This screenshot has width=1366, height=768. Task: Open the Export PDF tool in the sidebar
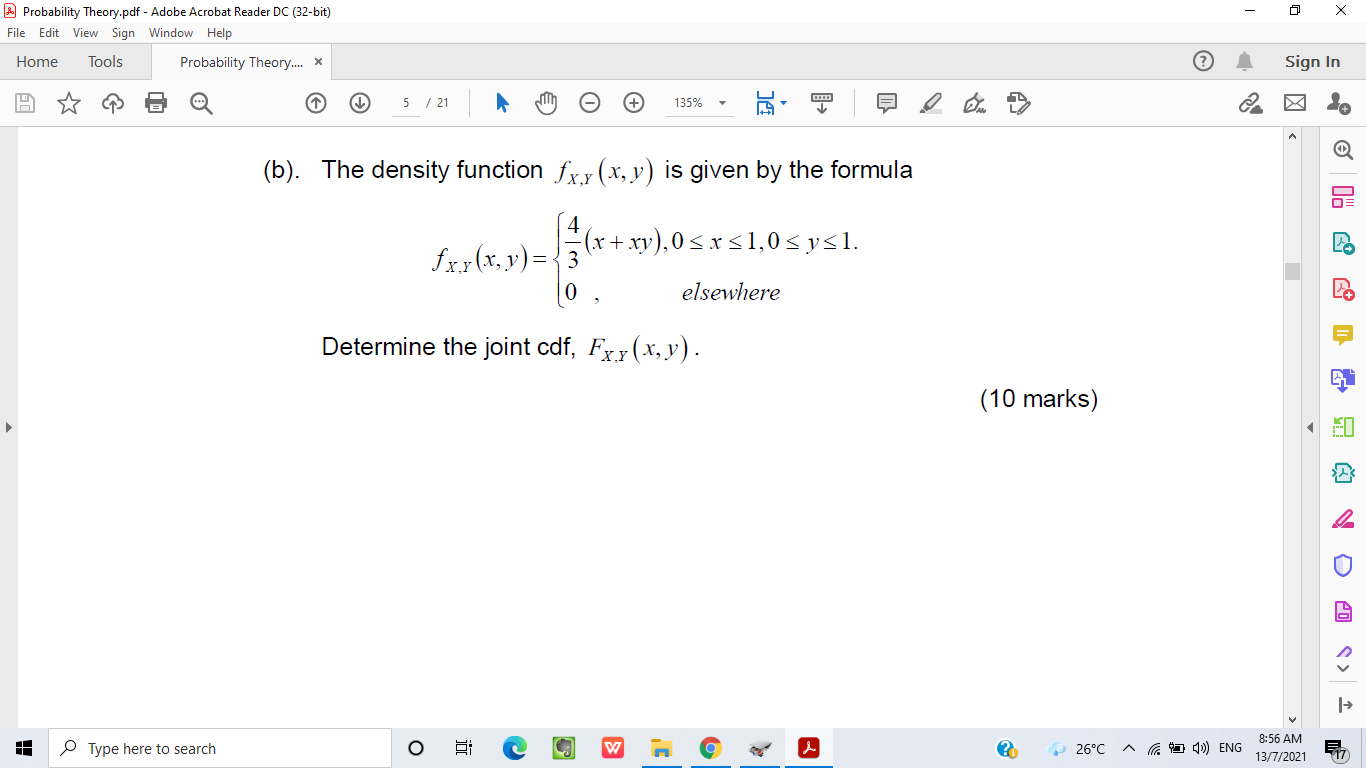click(1343, 242)
